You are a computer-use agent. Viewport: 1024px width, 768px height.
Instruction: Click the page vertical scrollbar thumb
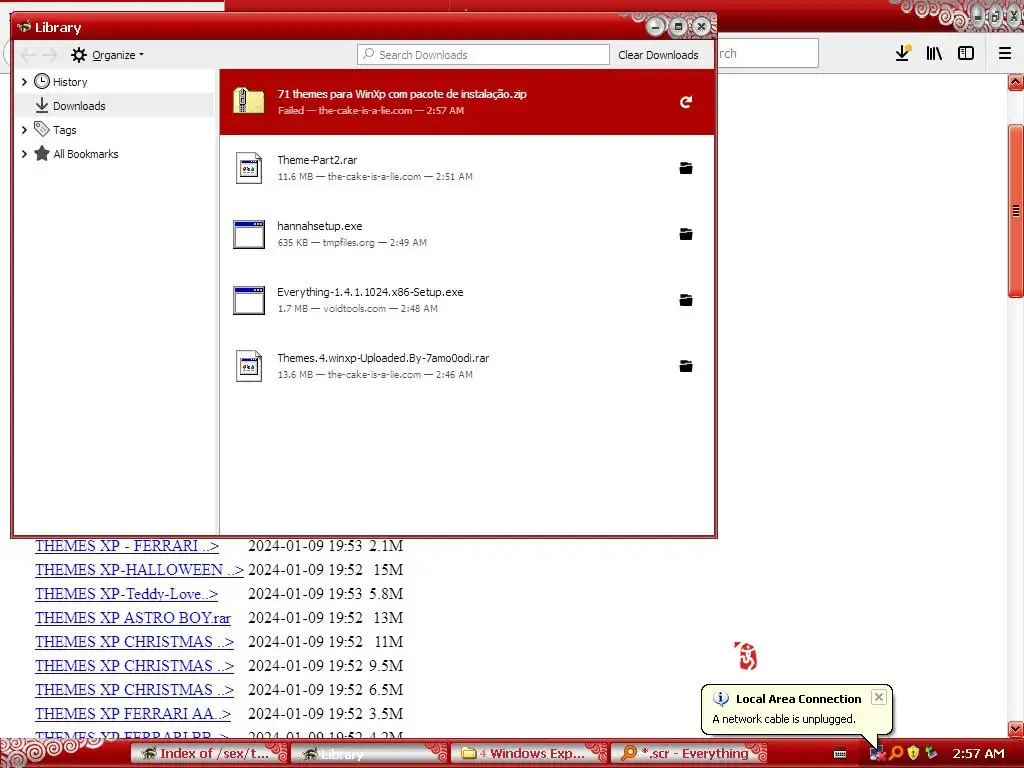pyautogui.click(x=1016, y=210)
